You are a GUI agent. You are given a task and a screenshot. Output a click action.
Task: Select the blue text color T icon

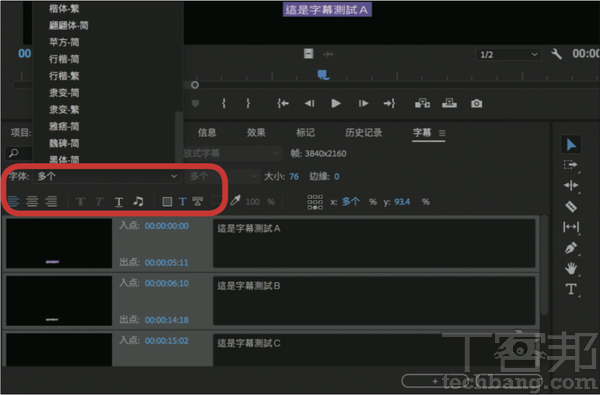coord(183,201)
